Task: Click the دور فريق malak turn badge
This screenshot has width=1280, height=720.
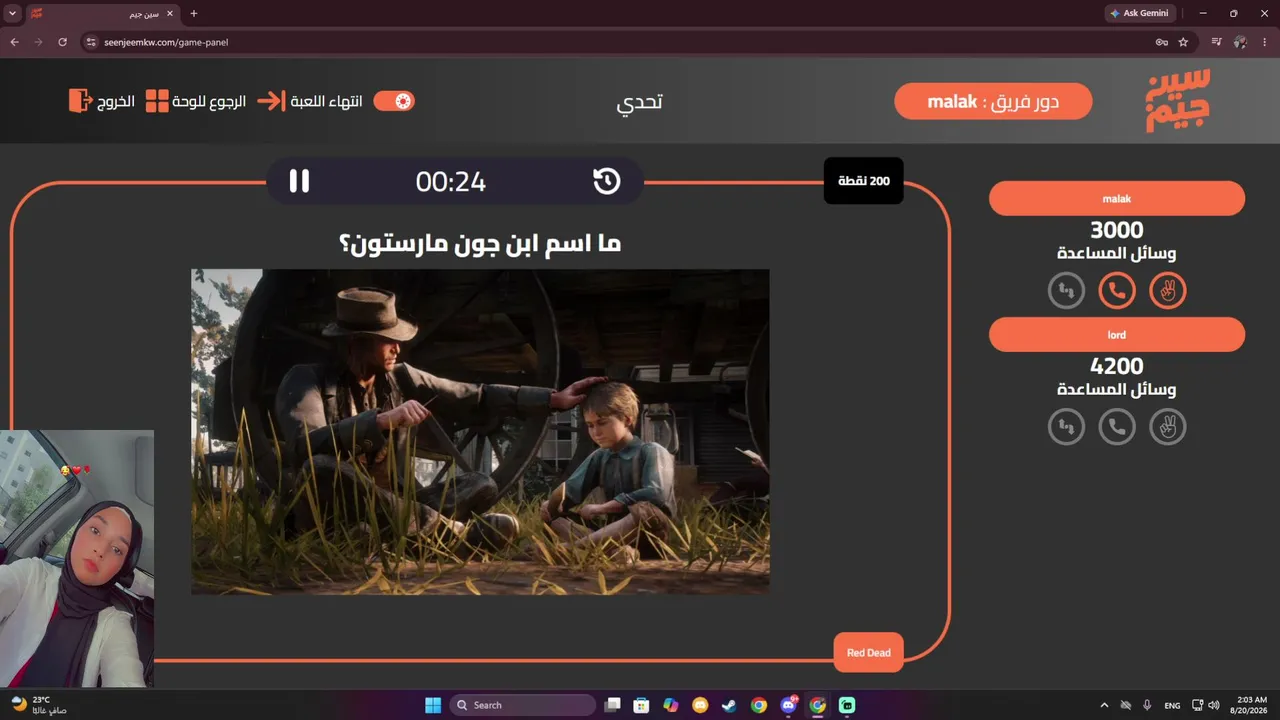Action: (993, 102)
